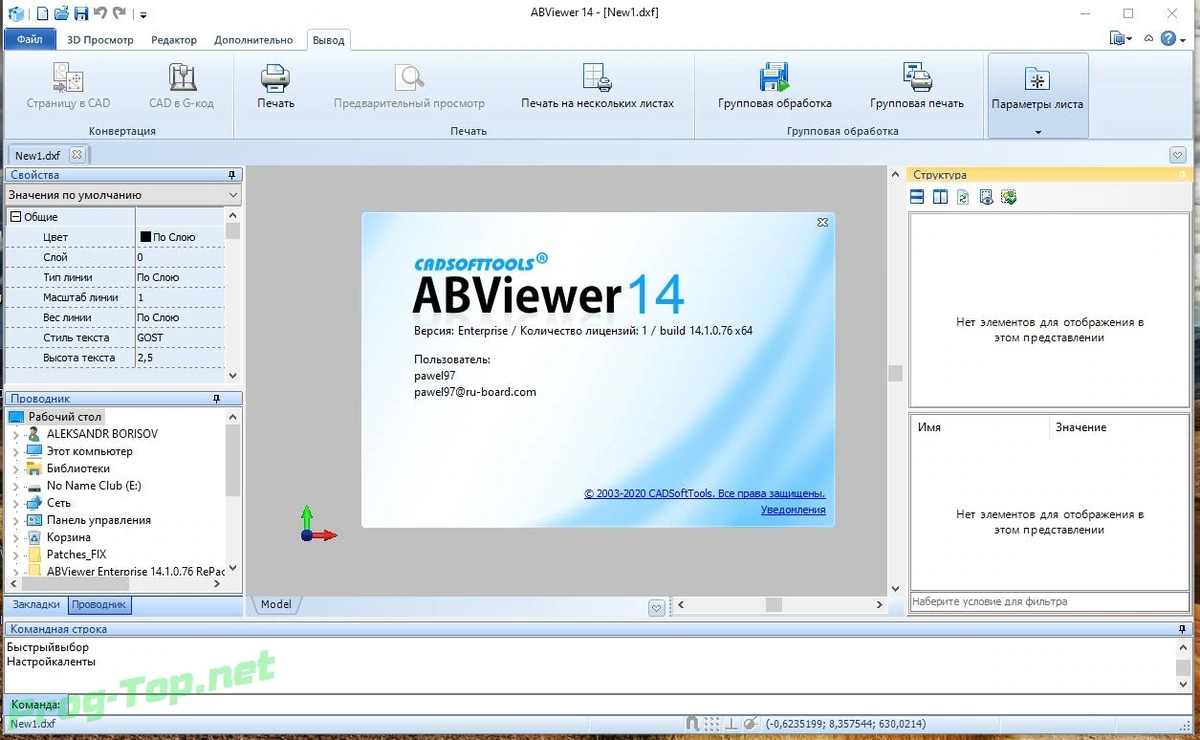The width and height of the screenshot is (1200, 740).
Task: Select the Model layout tab
Action: [x=276, y=604]
